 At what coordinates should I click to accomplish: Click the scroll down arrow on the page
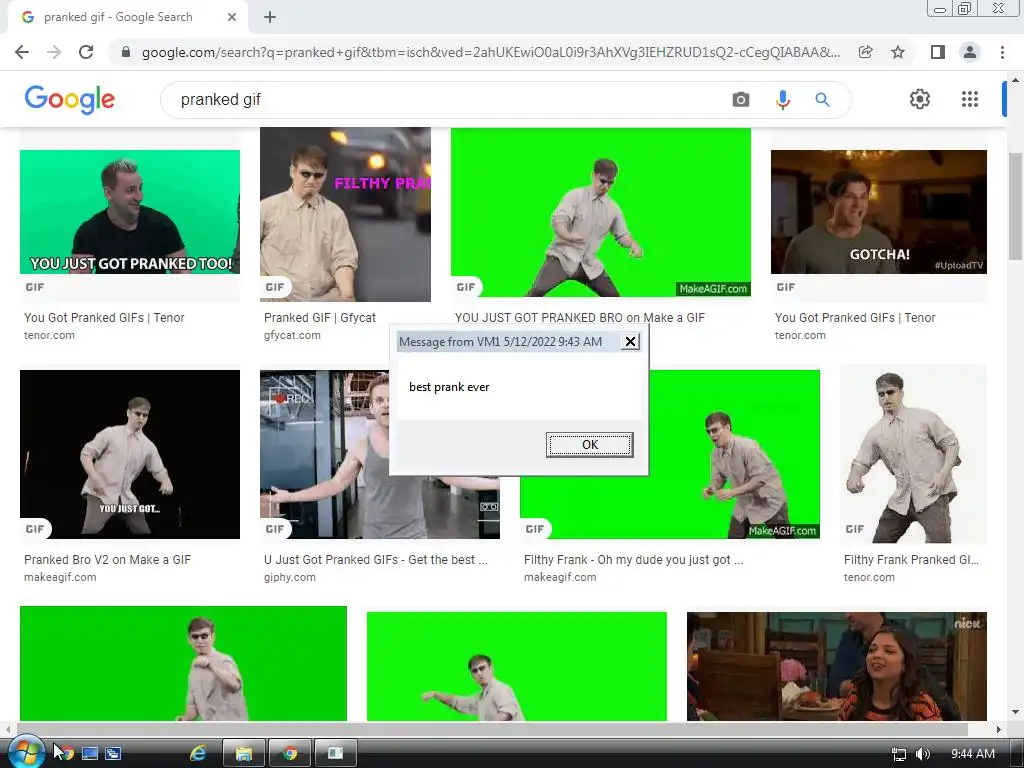click(1015, 712)
